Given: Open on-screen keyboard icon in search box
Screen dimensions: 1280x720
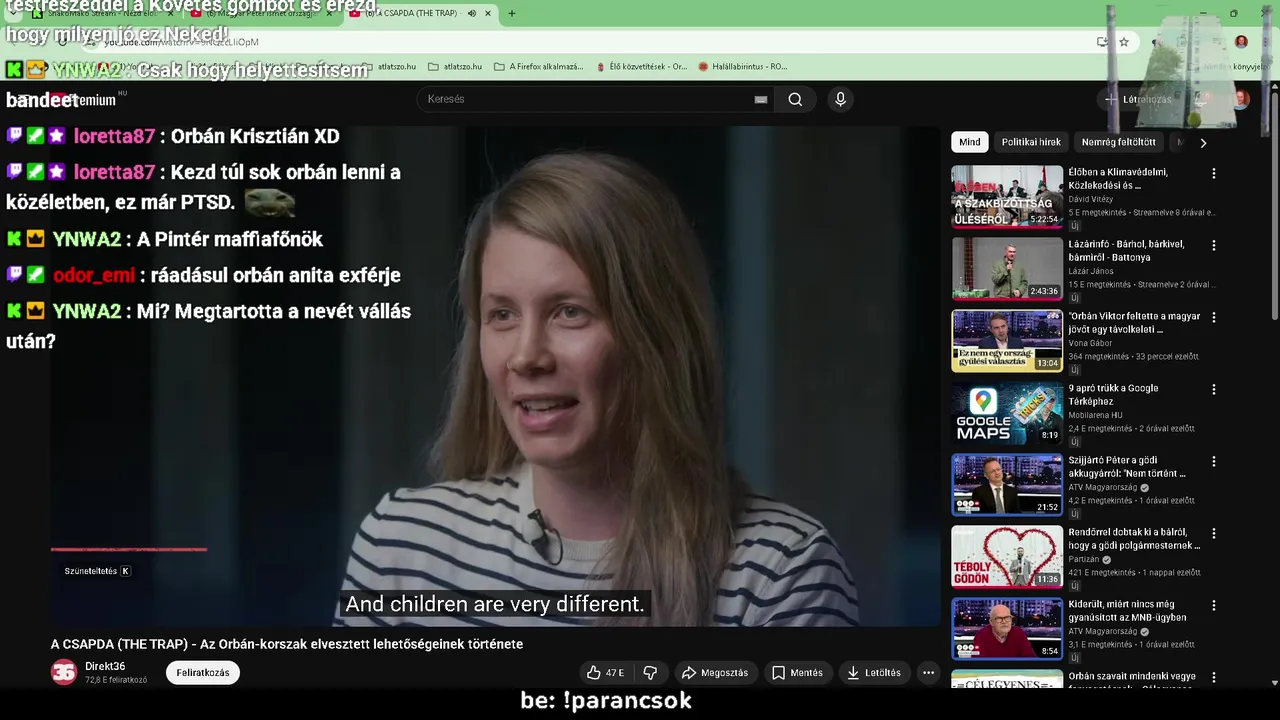Looking at the screenshot, I should [x=761, y=99].
